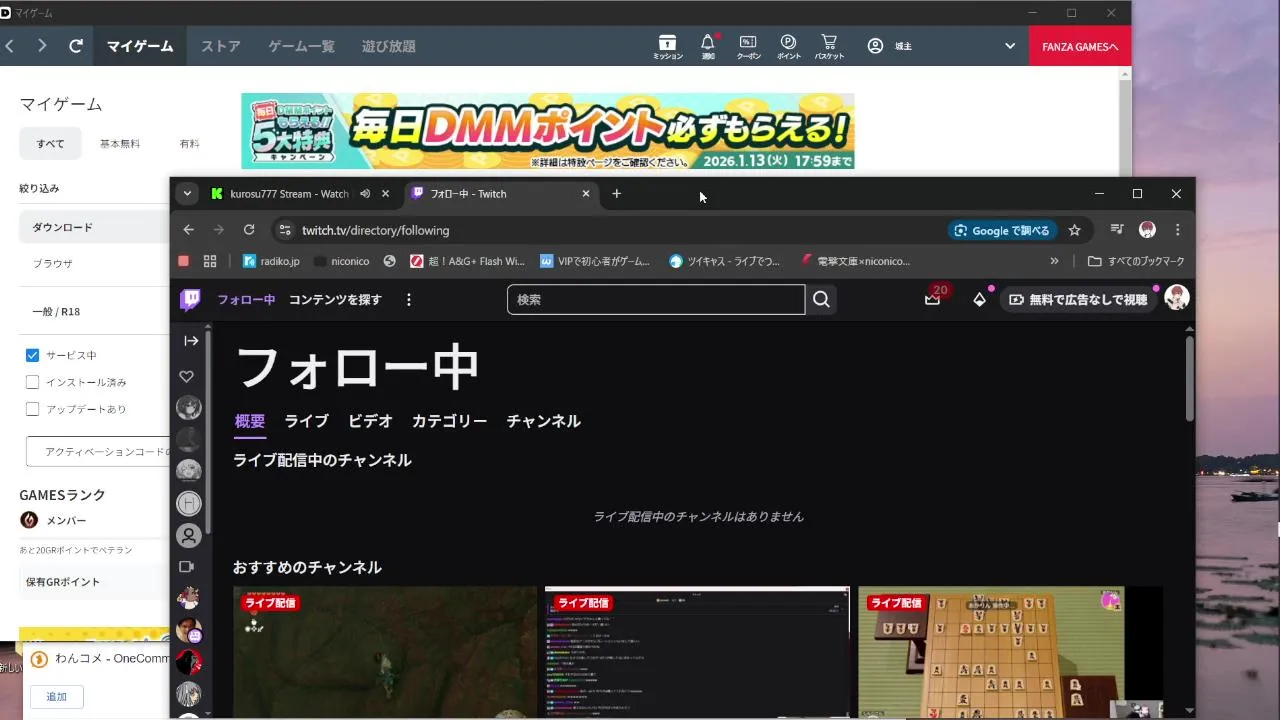Image resolution: width=1280 pixels, height=720 pixels.
Task: Click the camera icon in Twitch sidebar
Action: [x=187, y=566]
